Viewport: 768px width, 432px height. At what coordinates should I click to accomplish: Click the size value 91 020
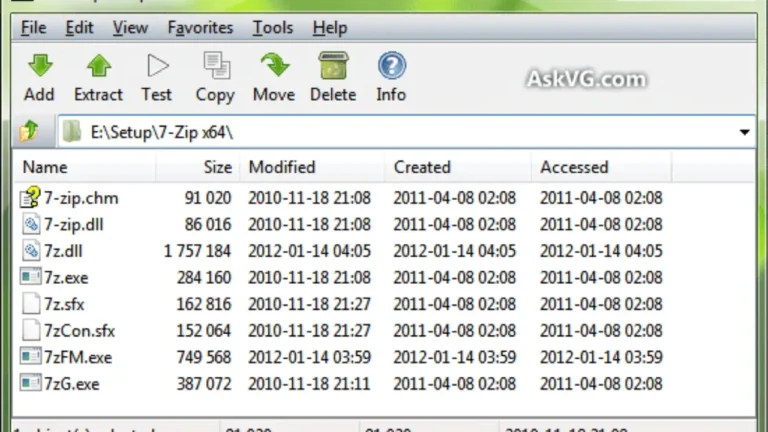click(208, 198)
